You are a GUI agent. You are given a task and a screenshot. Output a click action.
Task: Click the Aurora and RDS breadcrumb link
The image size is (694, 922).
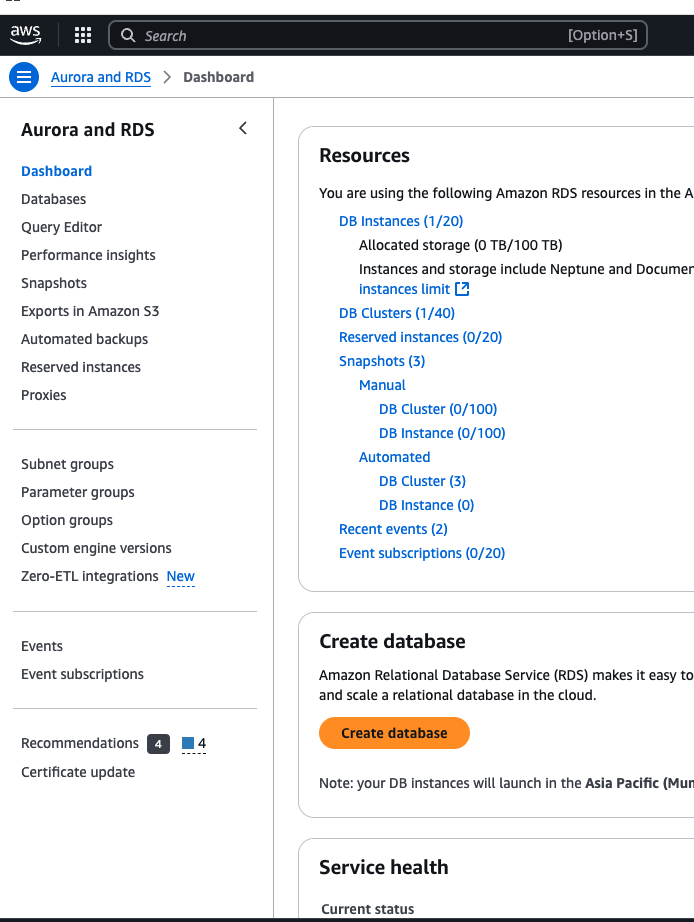(x=100, y=77)
